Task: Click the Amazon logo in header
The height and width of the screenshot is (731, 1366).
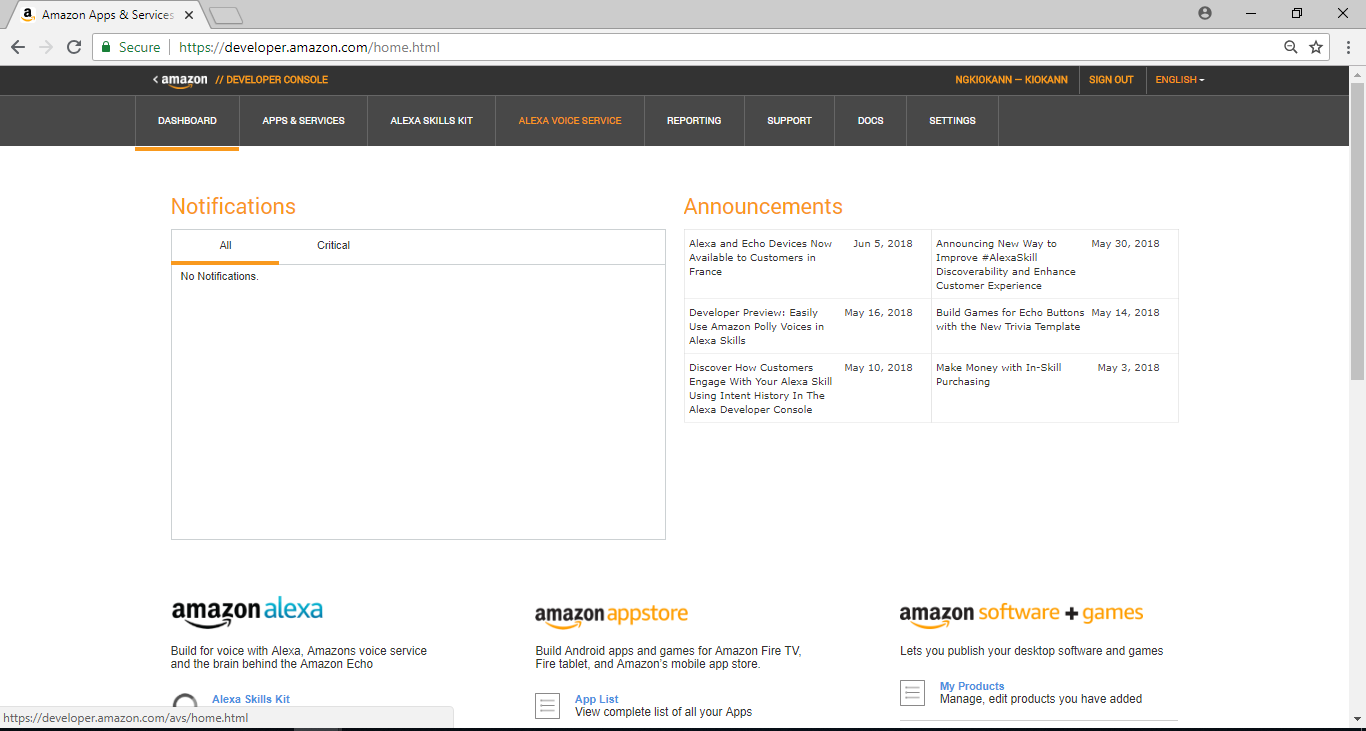Action: [x=184, y=80]
